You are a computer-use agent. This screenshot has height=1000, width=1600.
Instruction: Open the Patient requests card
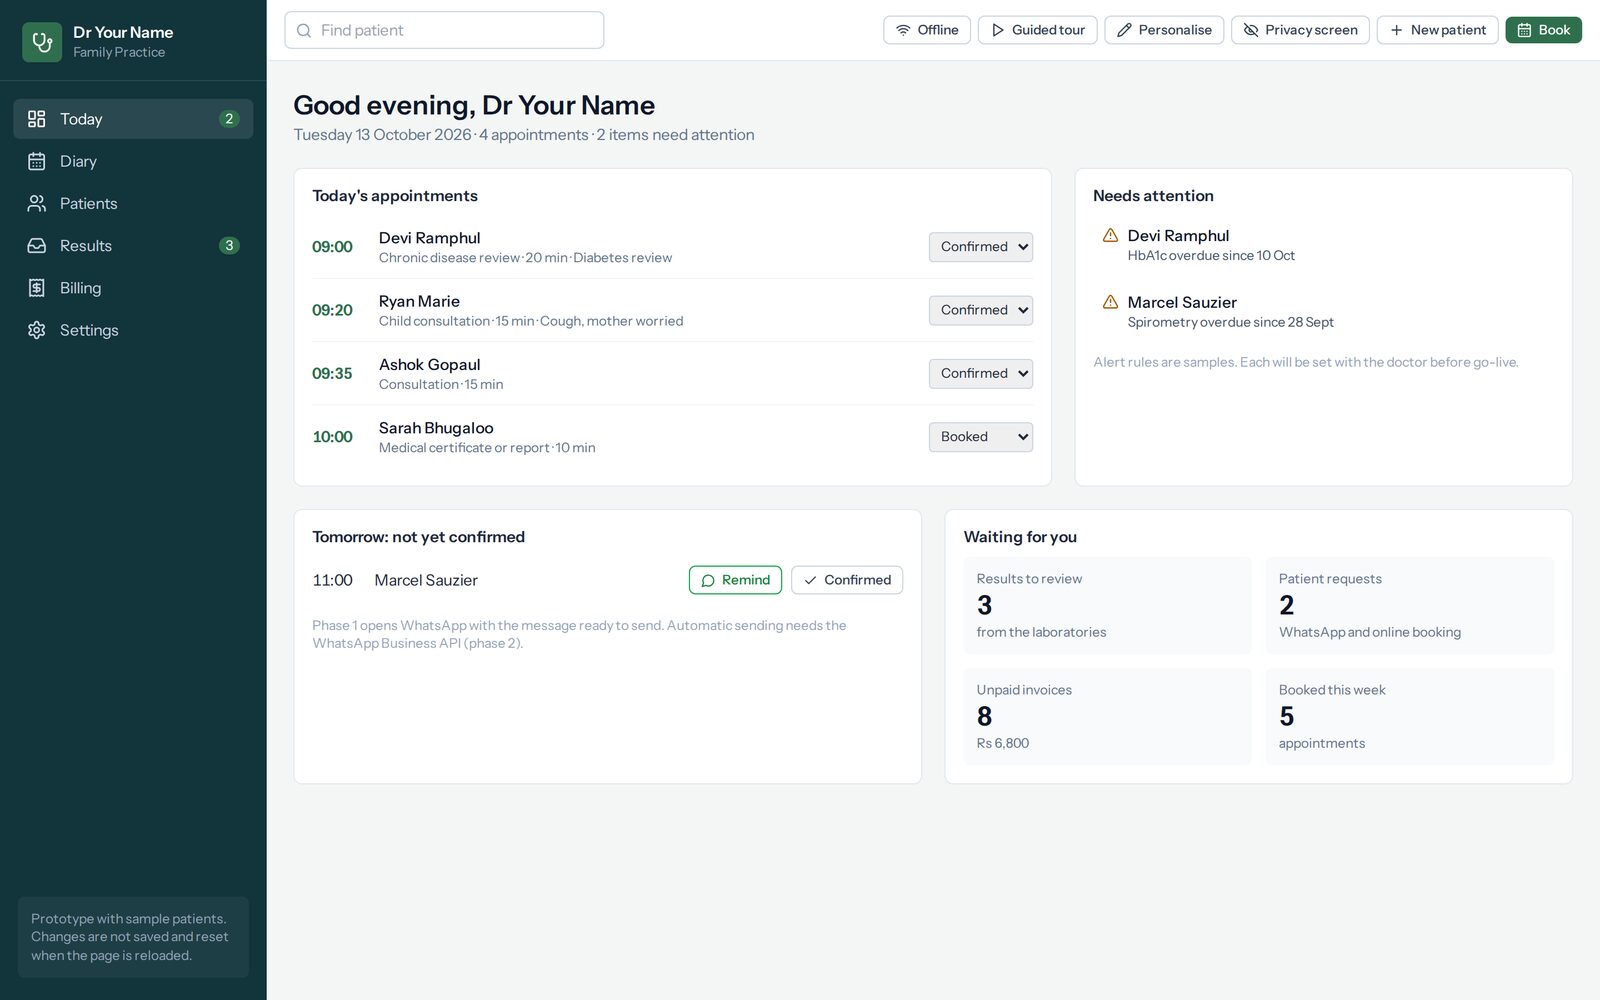point(1409,606)
